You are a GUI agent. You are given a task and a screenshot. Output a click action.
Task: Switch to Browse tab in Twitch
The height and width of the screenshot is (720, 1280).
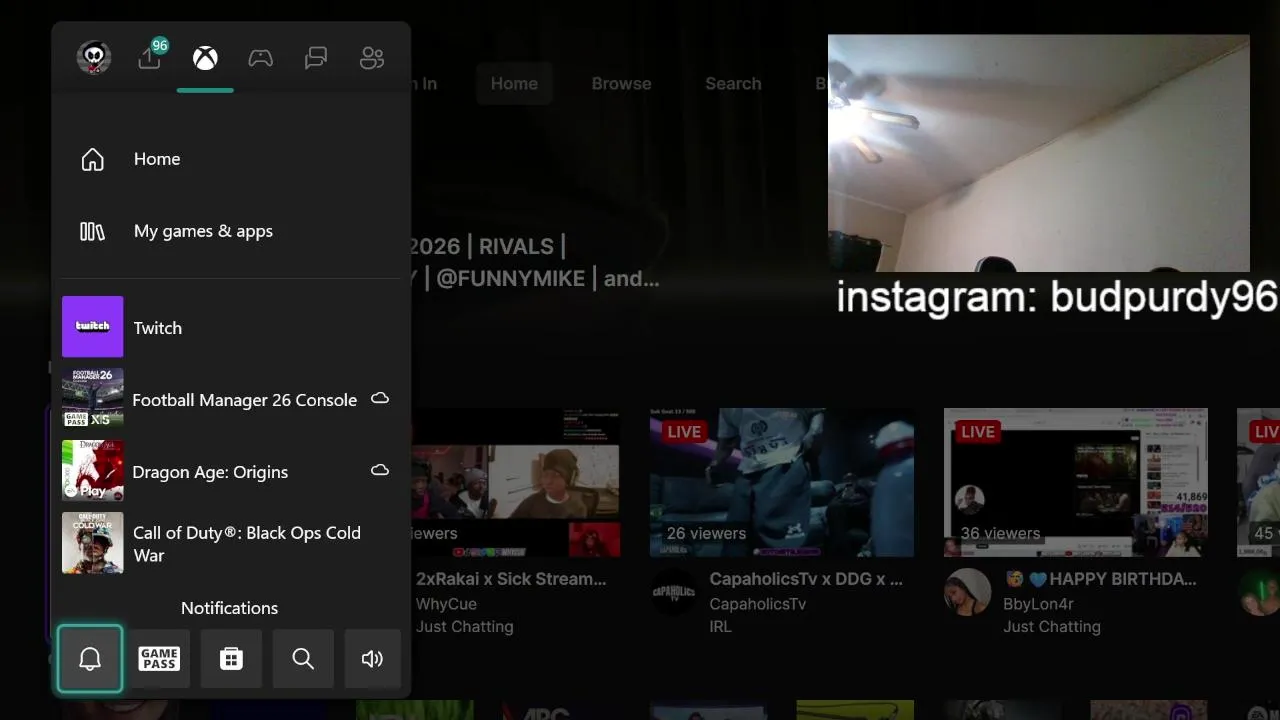[x=621, y=84]
